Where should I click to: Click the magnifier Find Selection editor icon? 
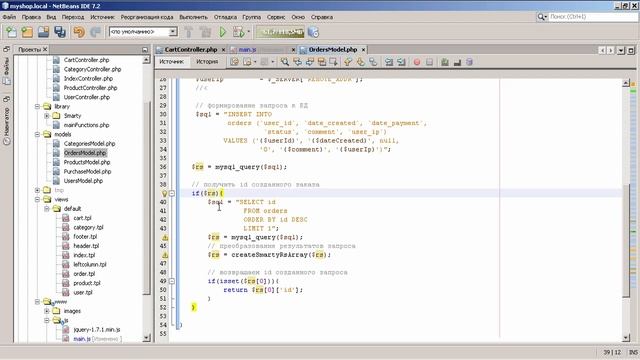[x=285, y=62]
